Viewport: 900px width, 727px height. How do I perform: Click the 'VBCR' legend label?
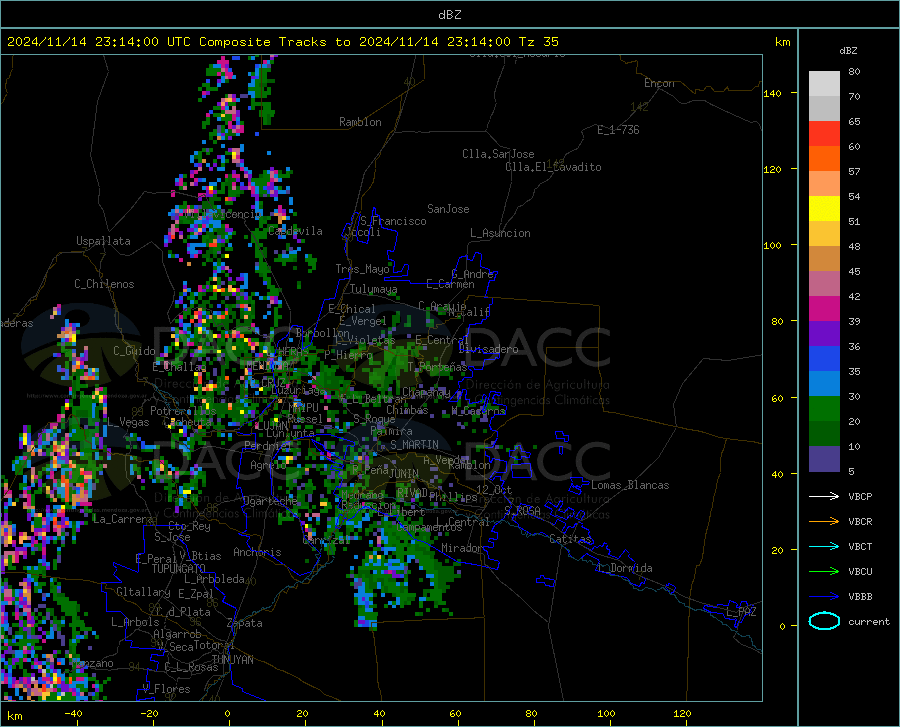pos(860,522)
